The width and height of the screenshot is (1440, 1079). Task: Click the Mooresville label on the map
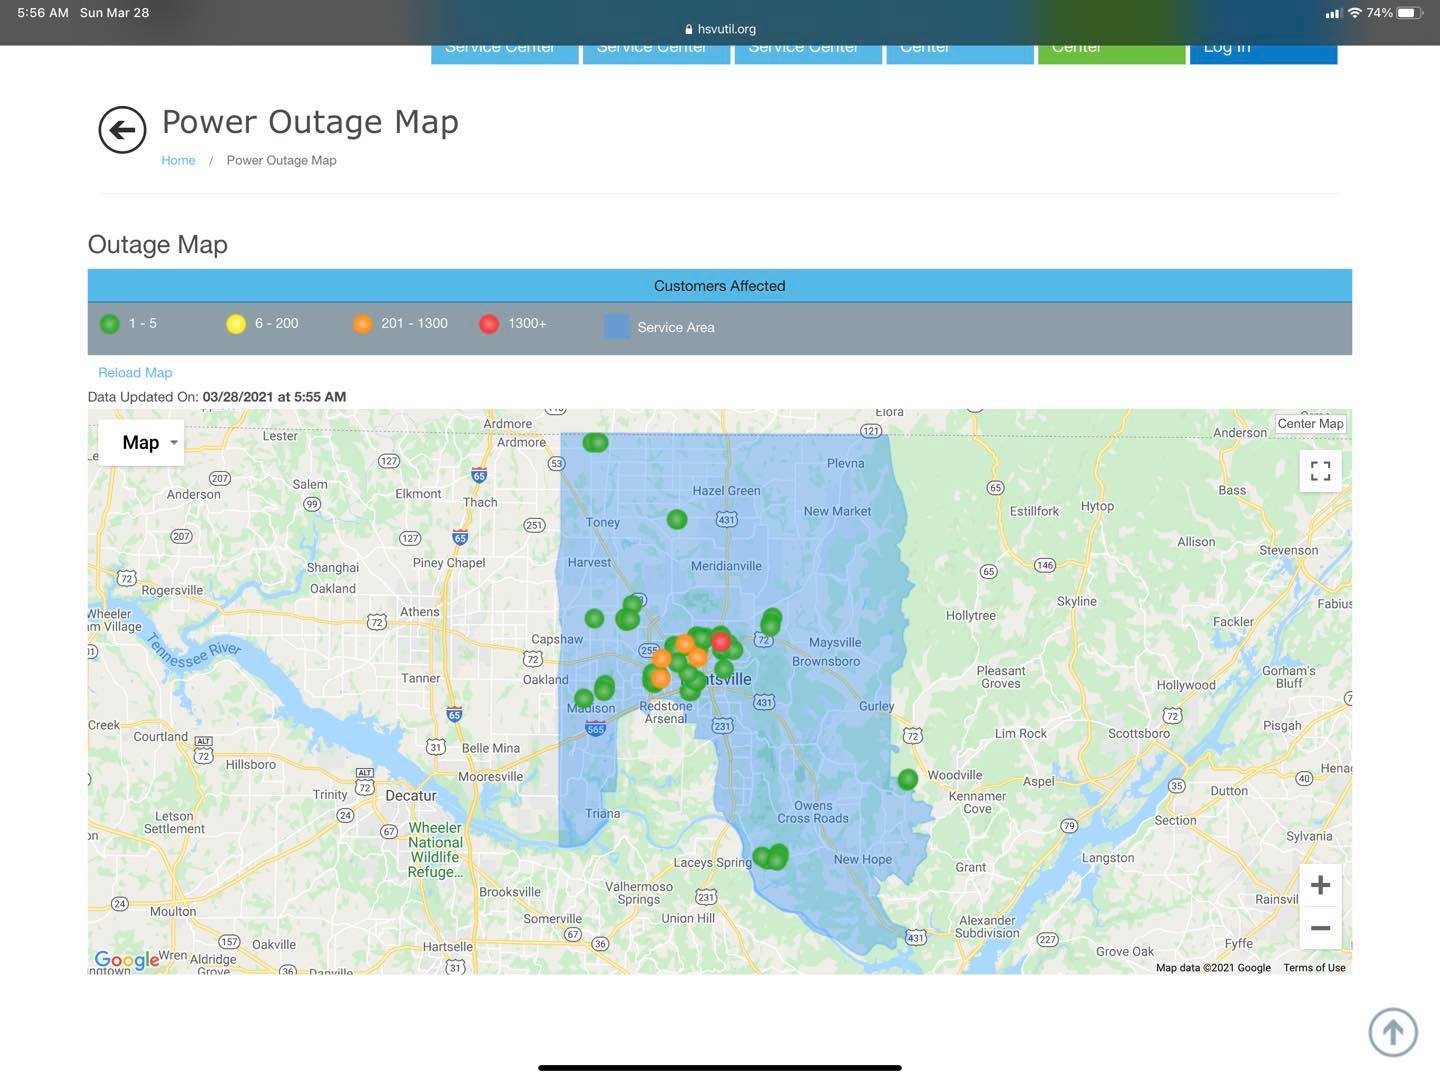[490, 777]
